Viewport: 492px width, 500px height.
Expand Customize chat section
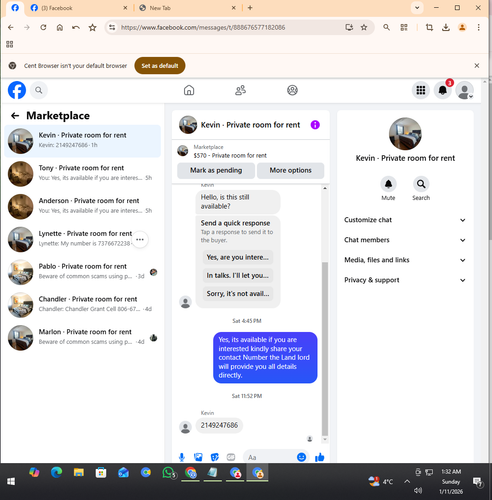click(405, 220)
